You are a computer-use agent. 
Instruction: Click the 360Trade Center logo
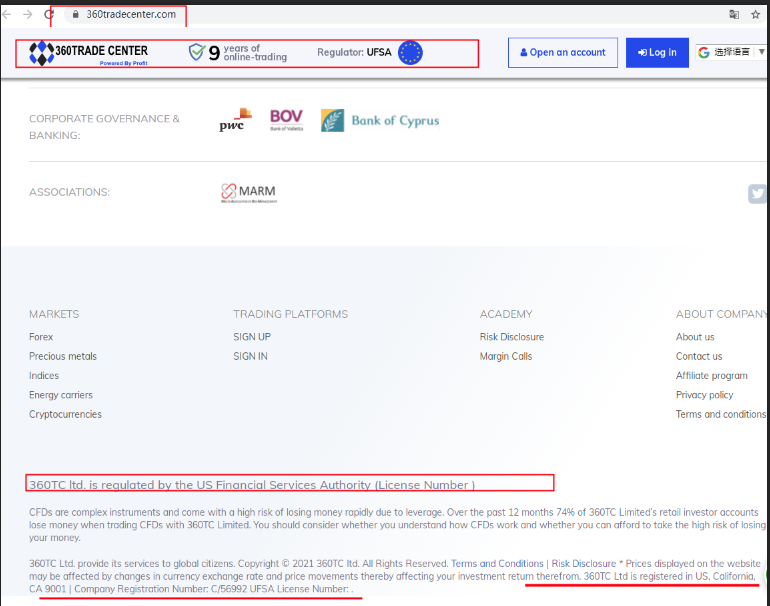(88, 53)
